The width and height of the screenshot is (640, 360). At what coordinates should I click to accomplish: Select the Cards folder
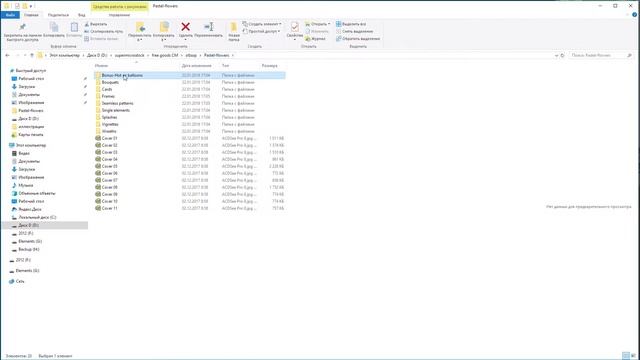pyautogui.click(x=107, y=89)
